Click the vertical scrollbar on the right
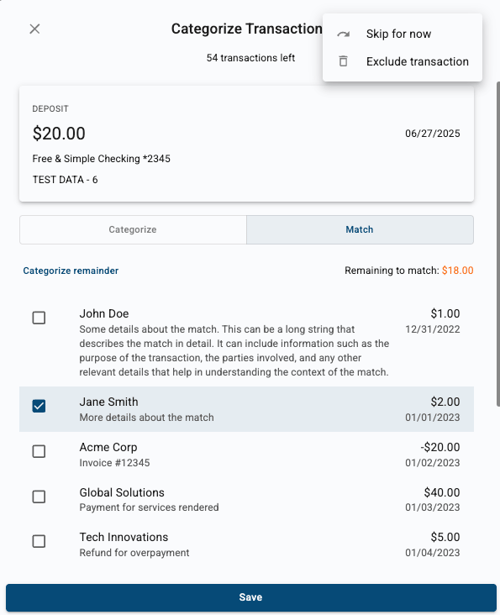The height and width of the screenshot is (615, 500). 498,243
